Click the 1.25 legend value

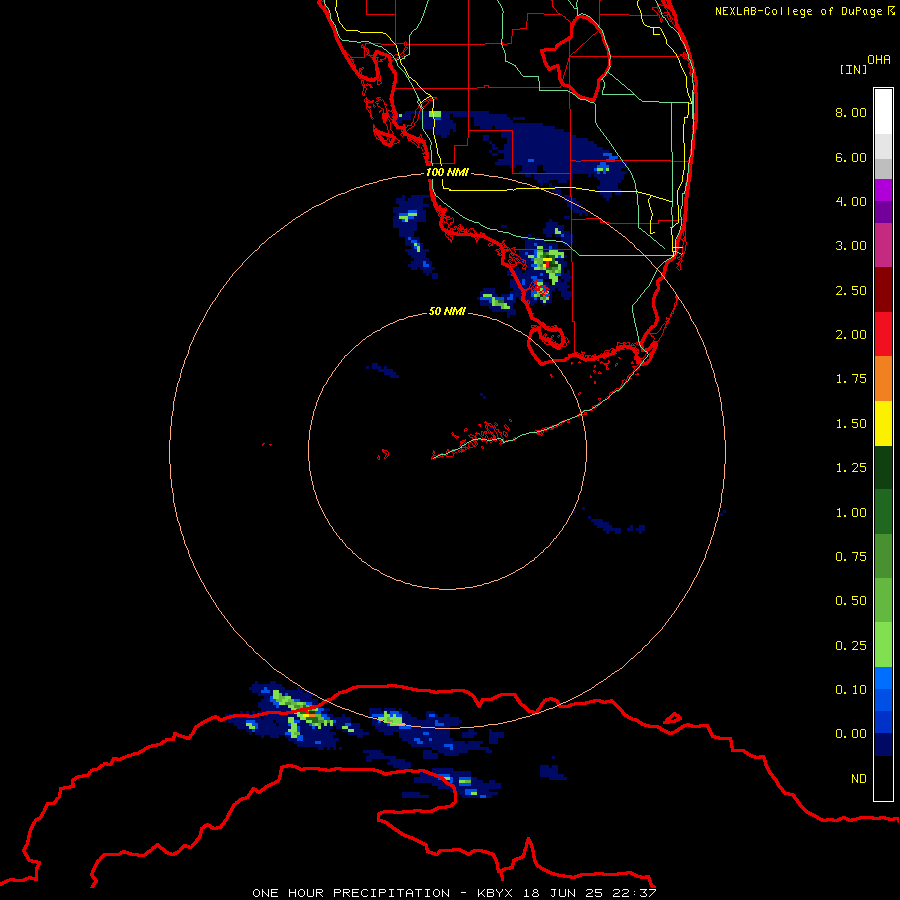point(851,468)
